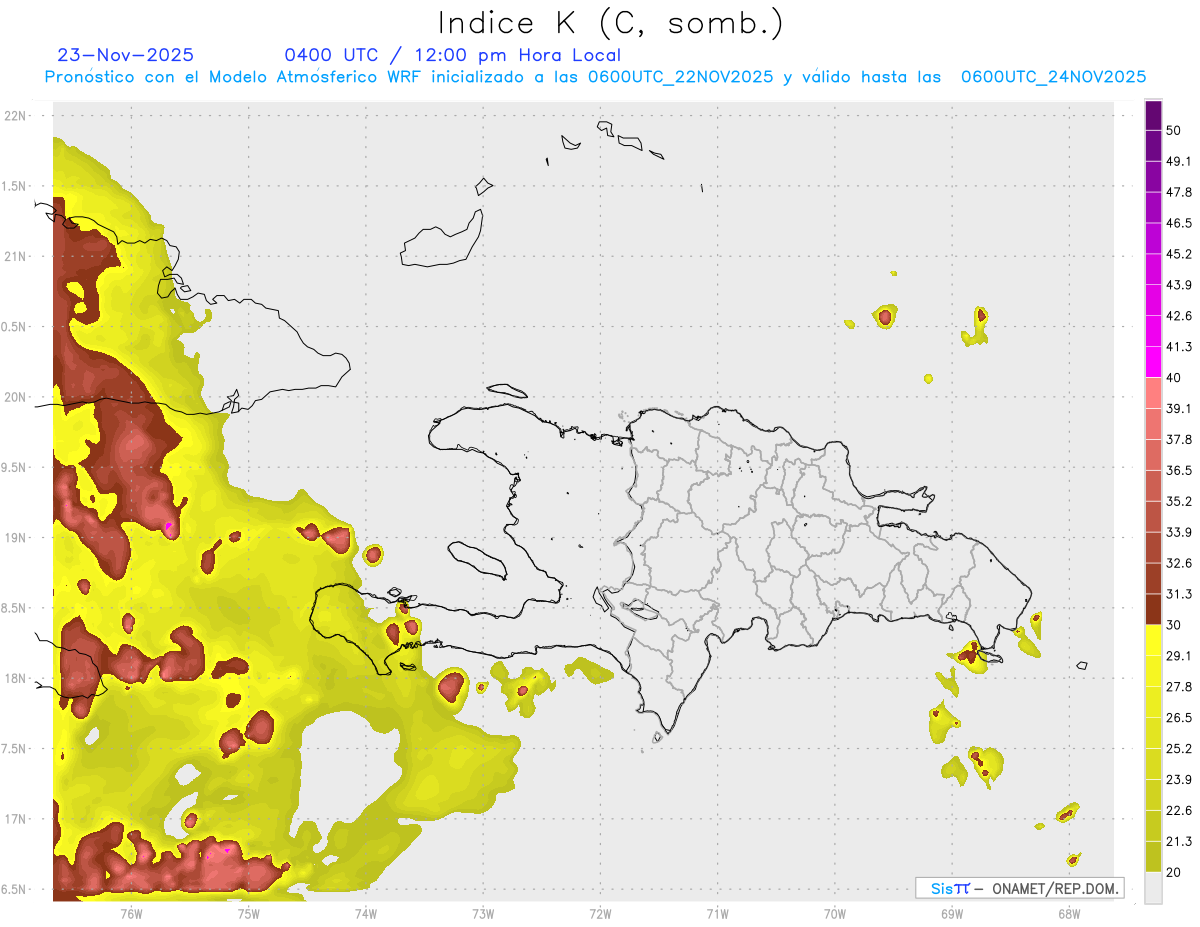Click longitude axis label "76W"

pos(131,914)
